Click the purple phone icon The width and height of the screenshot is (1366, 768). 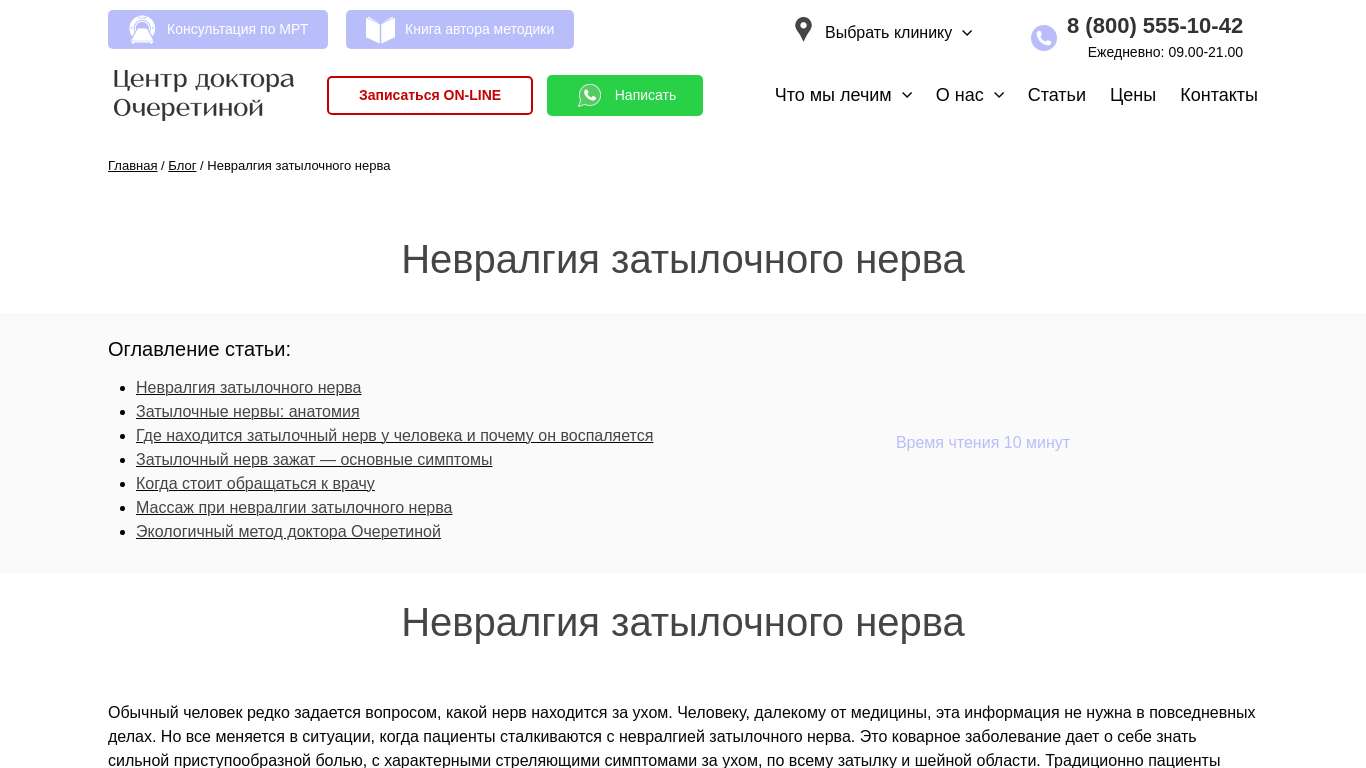[x=1043, y=38]
